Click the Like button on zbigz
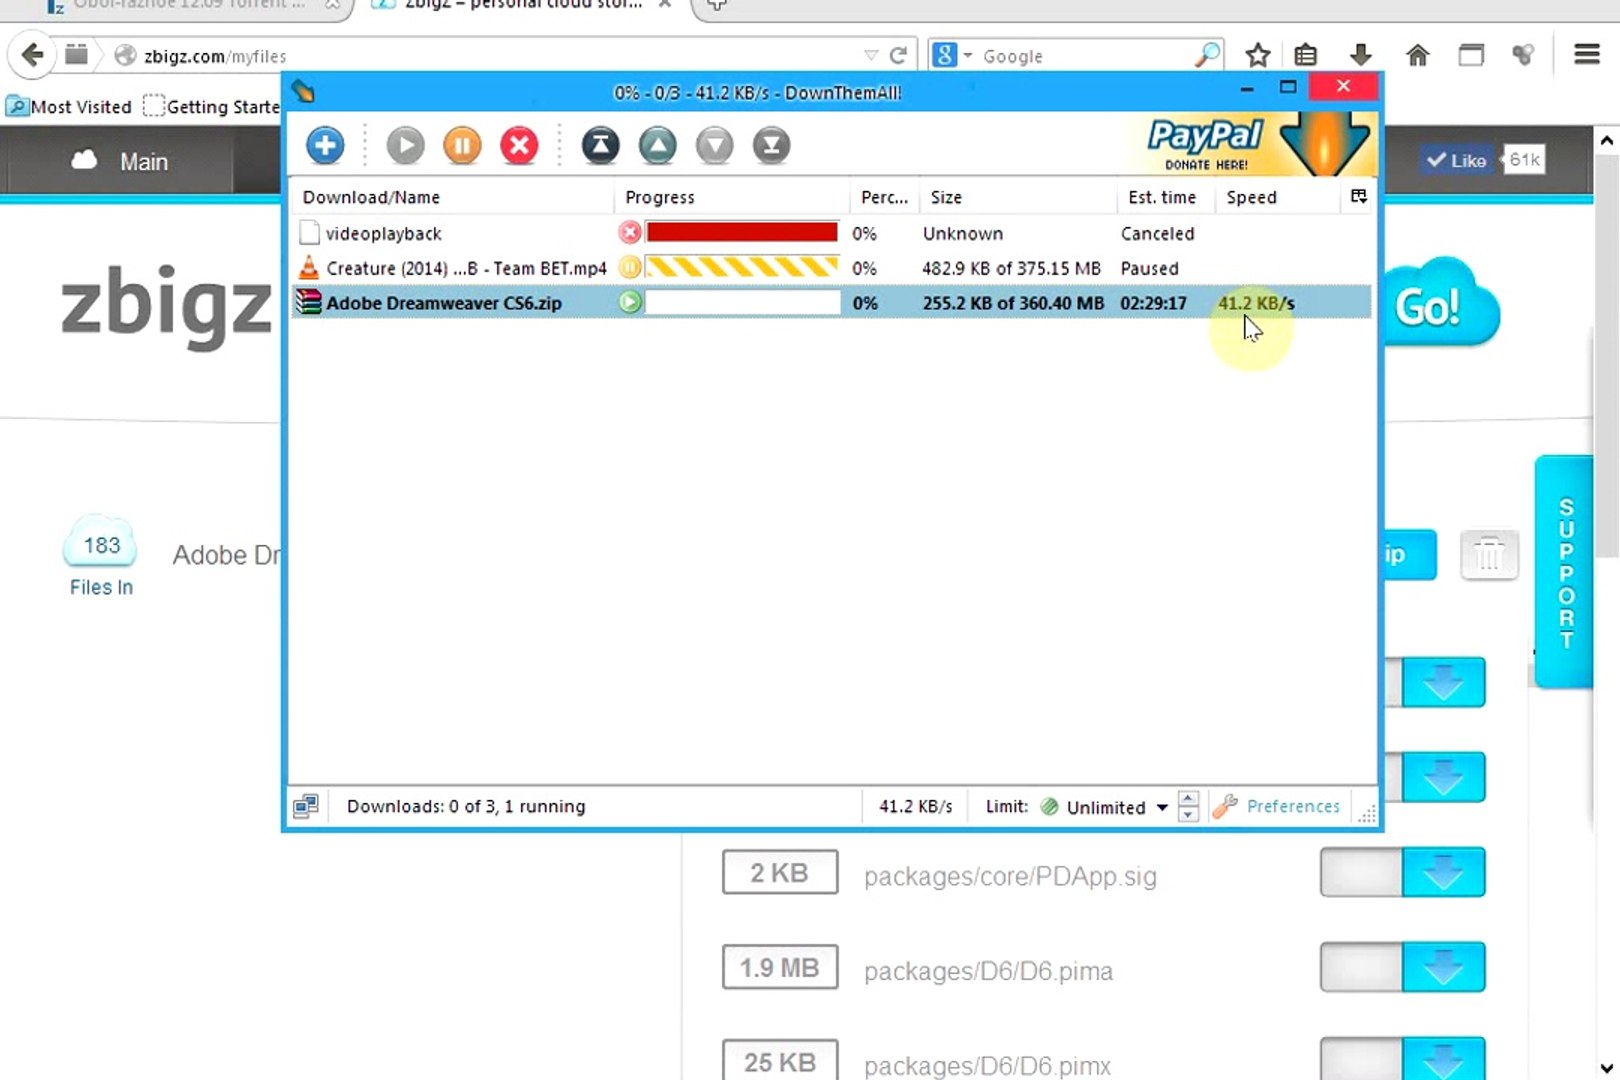Screen dimensions: 1620x1080 (x=1457, y=160)
